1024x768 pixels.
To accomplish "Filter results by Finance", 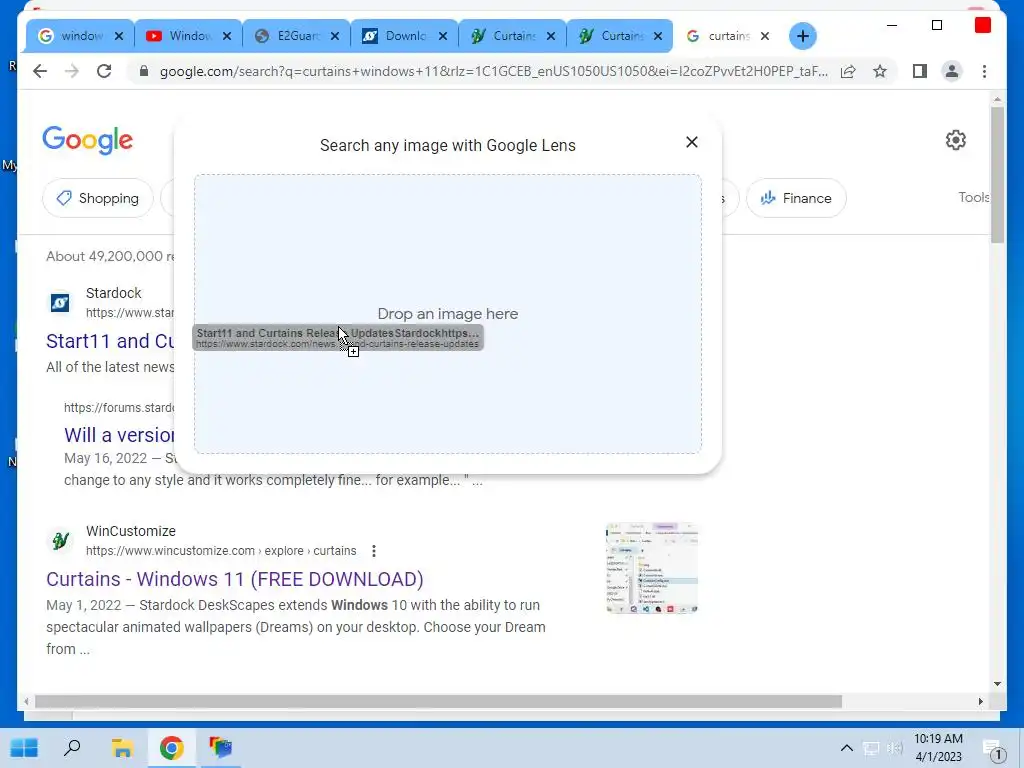I will point(796,198).
